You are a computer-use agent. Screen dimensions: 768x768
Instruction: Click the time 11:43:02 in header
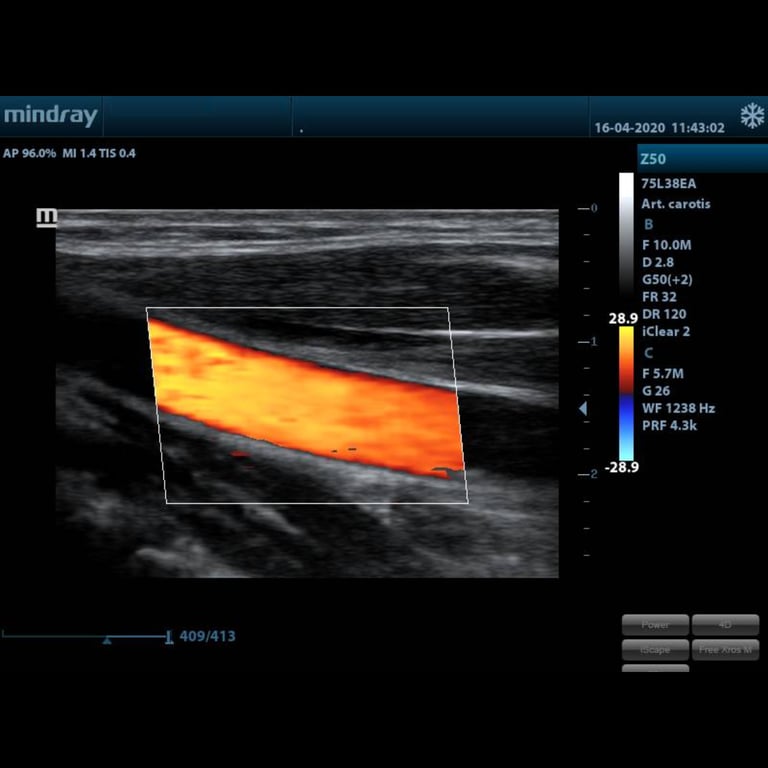[697, 128]
